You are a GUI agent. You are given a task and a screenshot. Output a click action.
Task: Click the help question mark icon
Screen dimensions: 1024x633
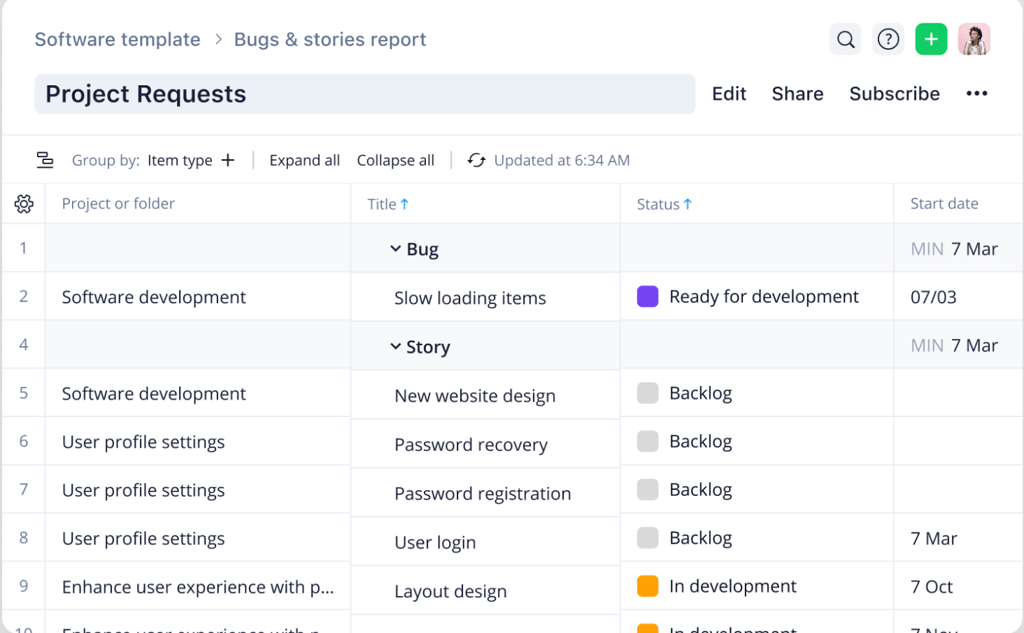coord(888,39)
